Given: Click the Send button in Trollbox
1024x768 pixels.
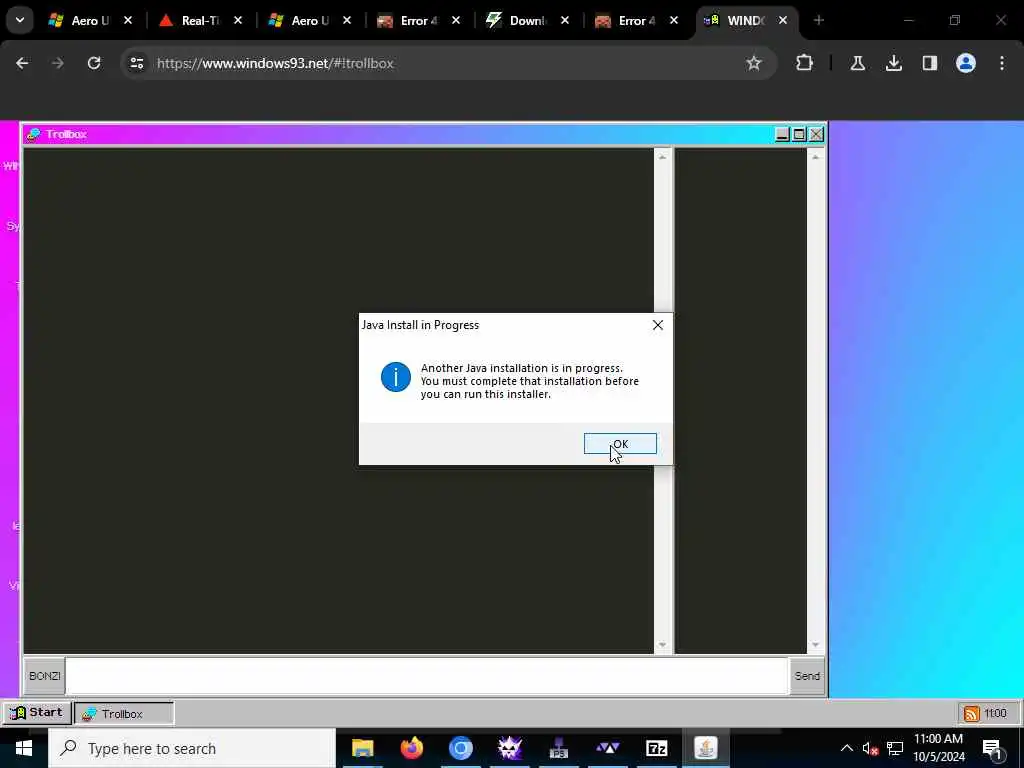Looking at the screenshot, I should [x=807, y=676].
